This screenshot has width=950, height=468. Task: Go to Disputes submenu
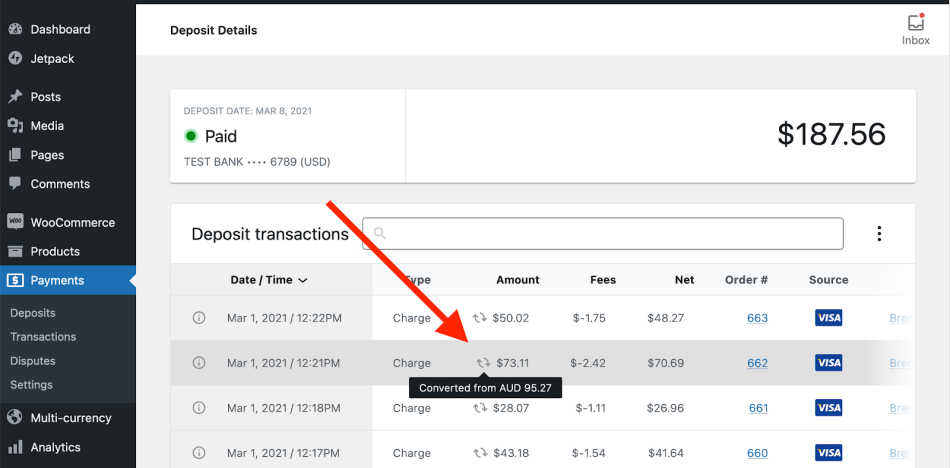33,361
